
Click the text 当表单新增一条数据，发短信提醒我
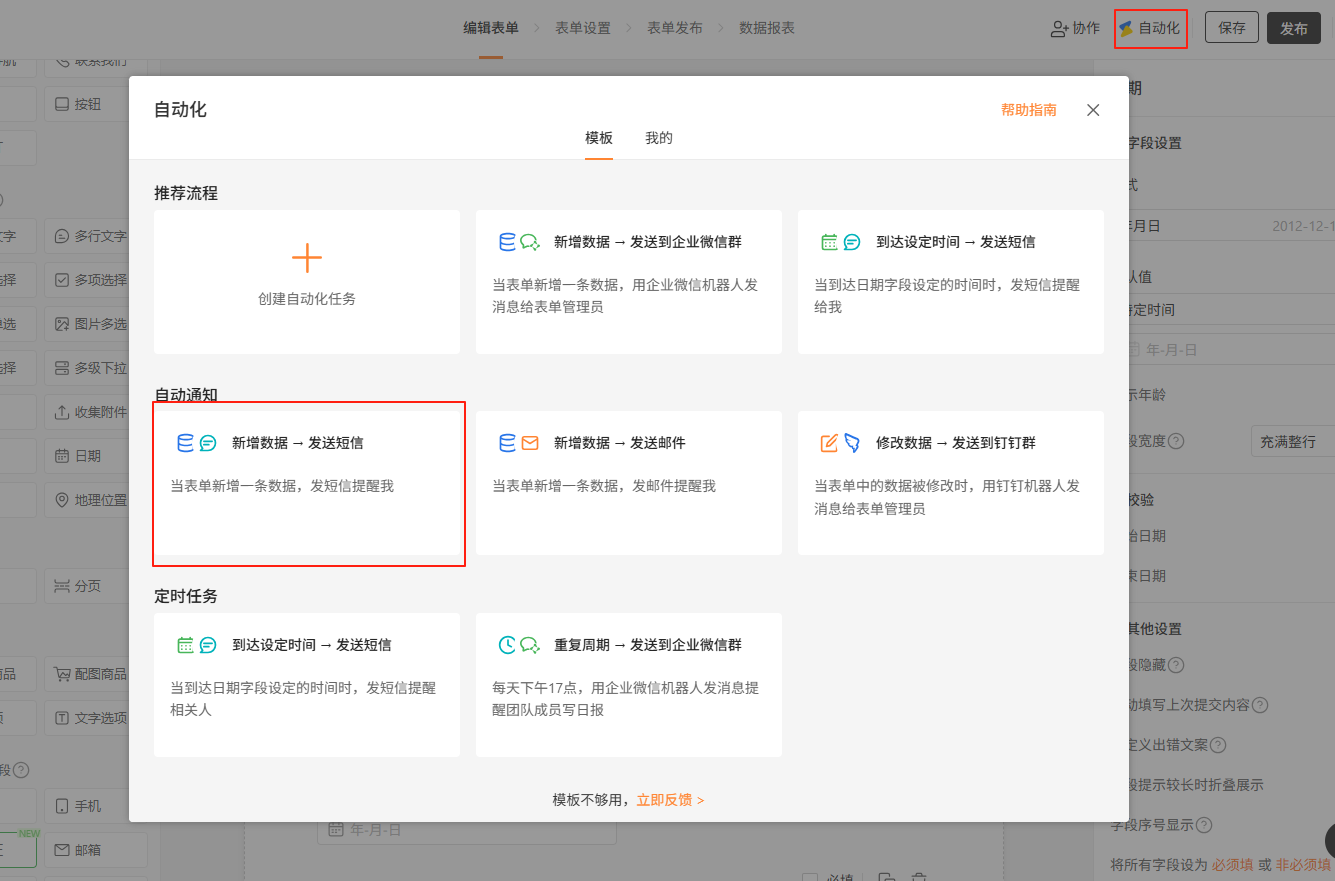pyautogui.click(x=282, y=486)
